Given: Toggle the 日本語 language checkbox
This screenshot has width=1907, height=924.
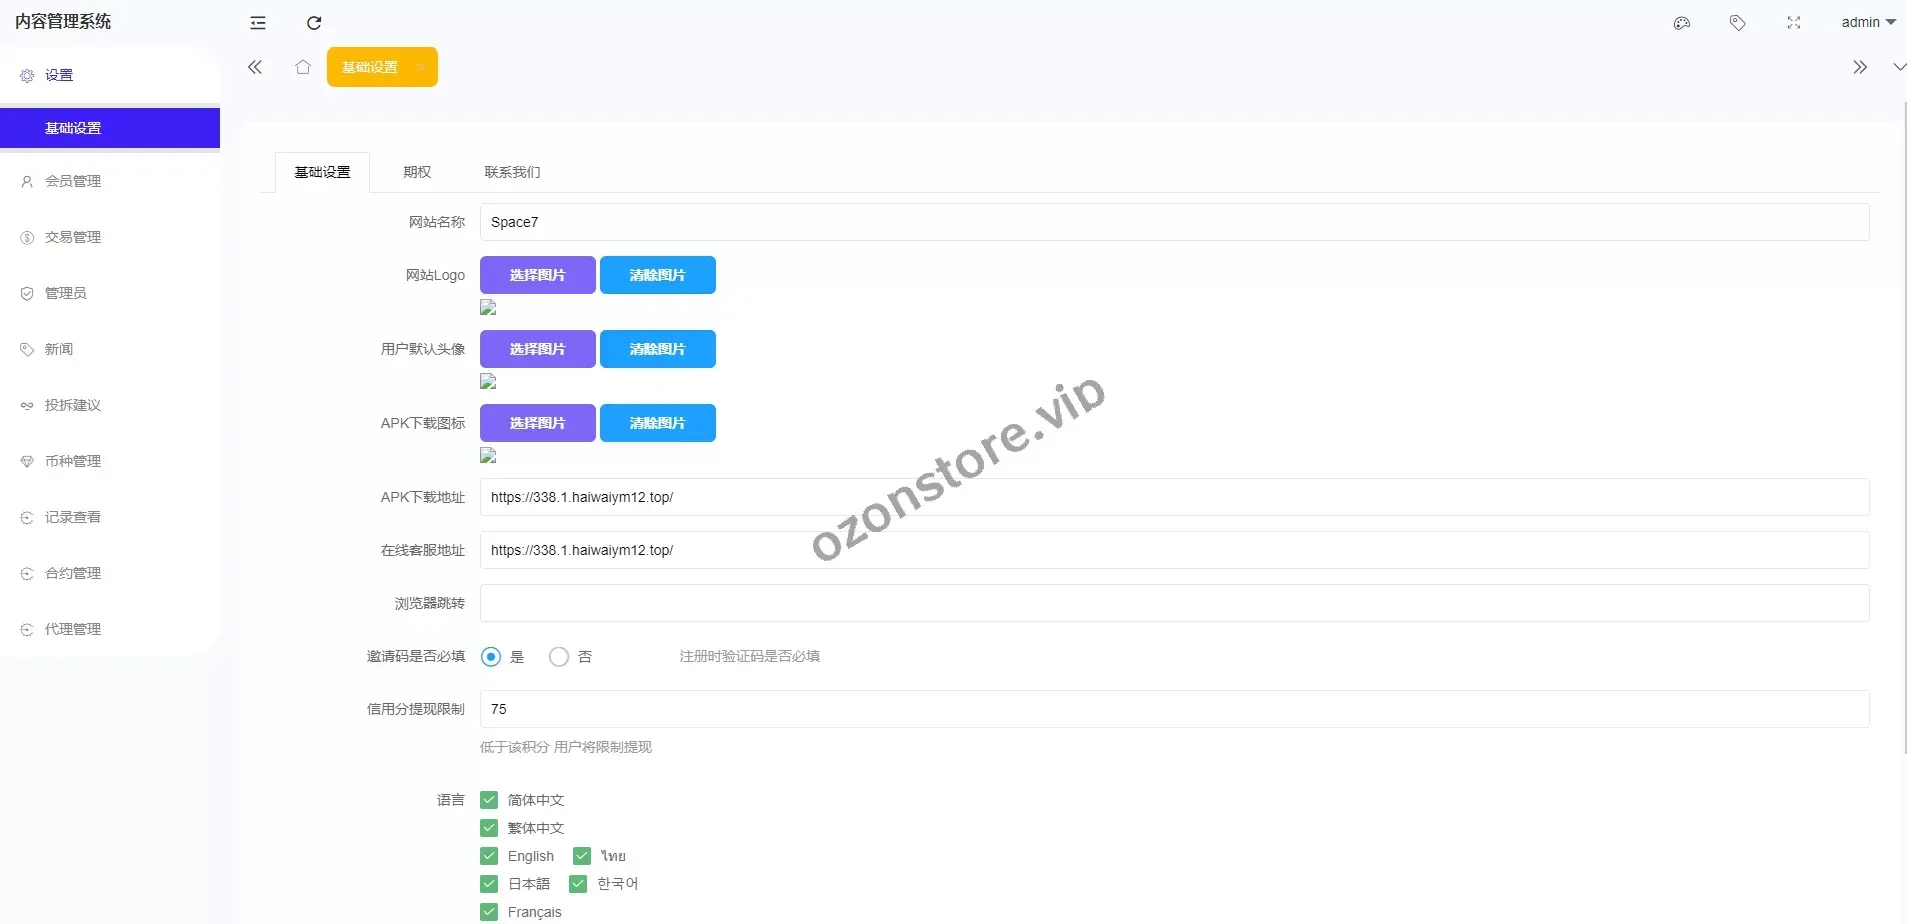Looking at the screenshot, I should coord(489,884).
